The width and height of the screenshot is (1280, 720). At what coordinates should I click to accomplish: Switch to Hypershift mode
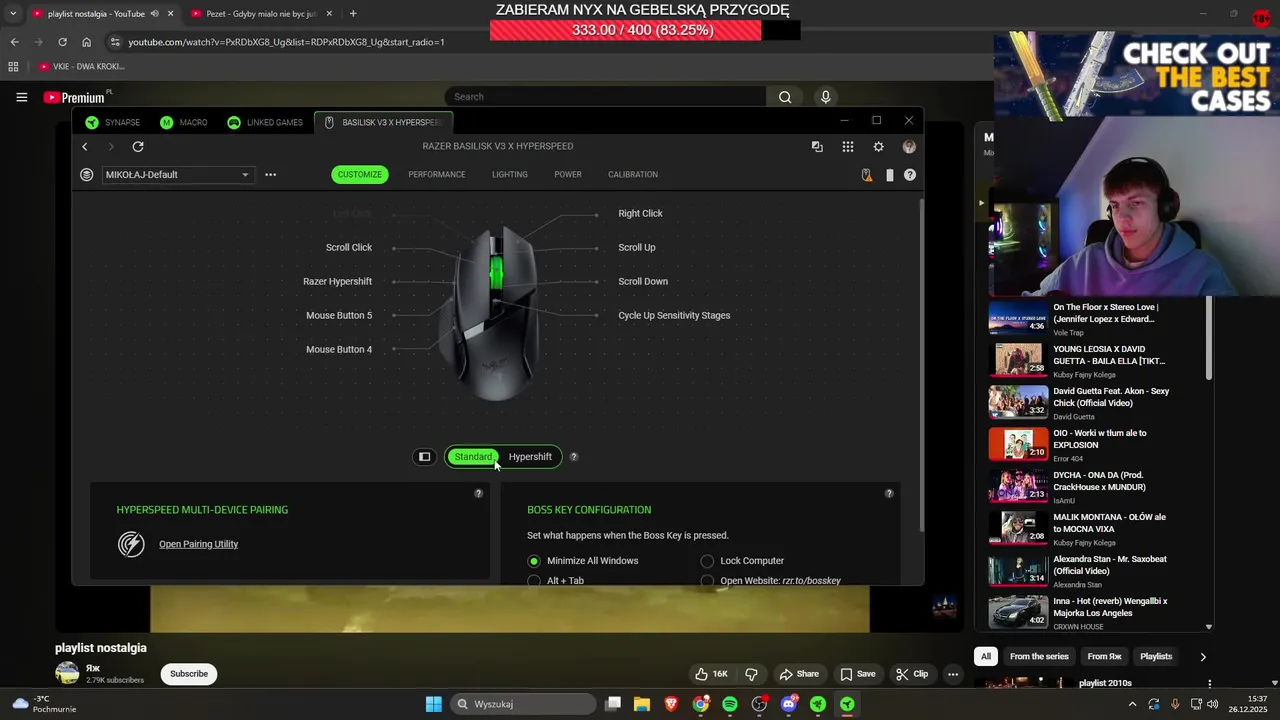(x=530, y=457)
